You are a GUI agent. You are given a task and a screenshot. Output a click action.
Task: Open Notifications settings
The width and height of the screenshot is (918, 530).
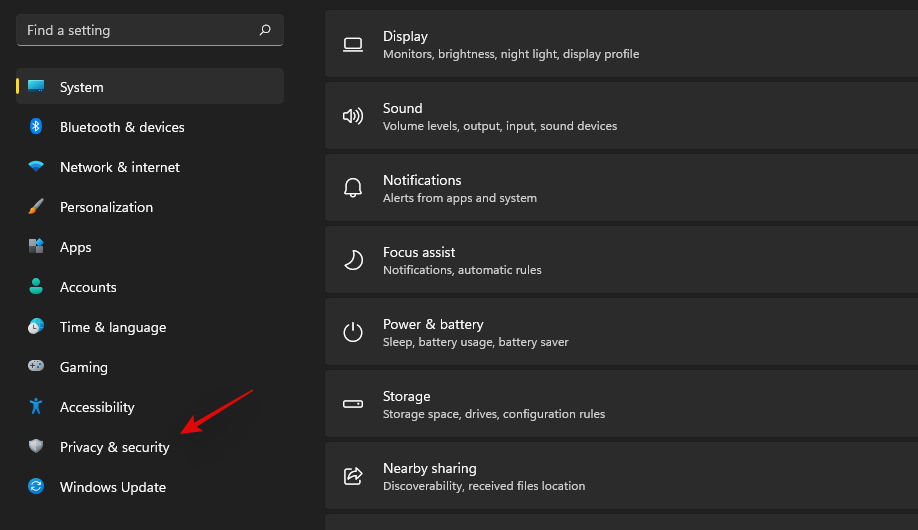(x=620, y=188)
